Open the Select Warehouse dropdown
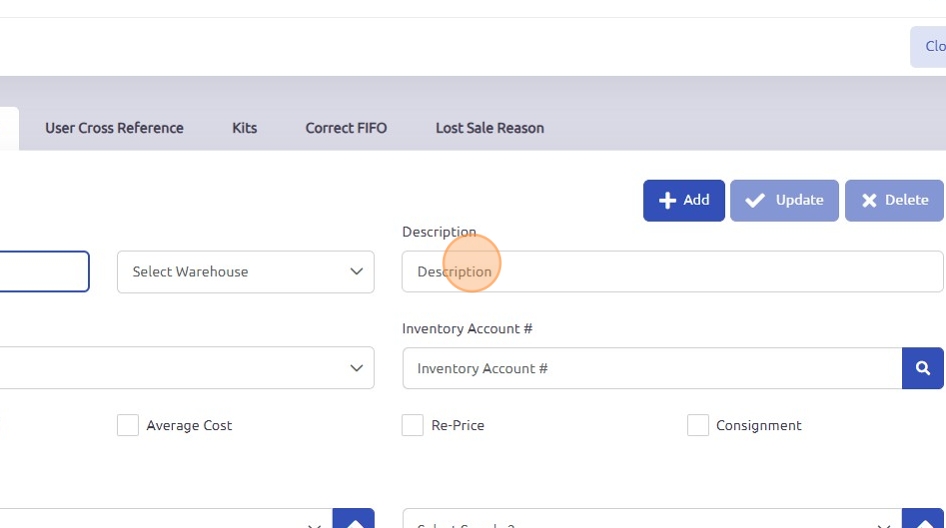The width and height of the screenshot is (946, 528). (245, 272)
